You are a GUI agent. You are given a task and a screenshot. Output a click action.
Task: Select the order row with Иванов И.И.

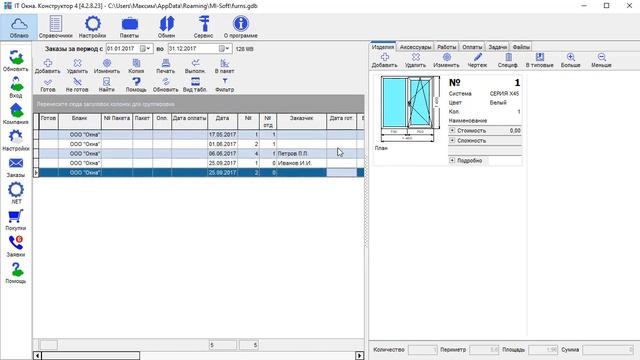[199, 163]
